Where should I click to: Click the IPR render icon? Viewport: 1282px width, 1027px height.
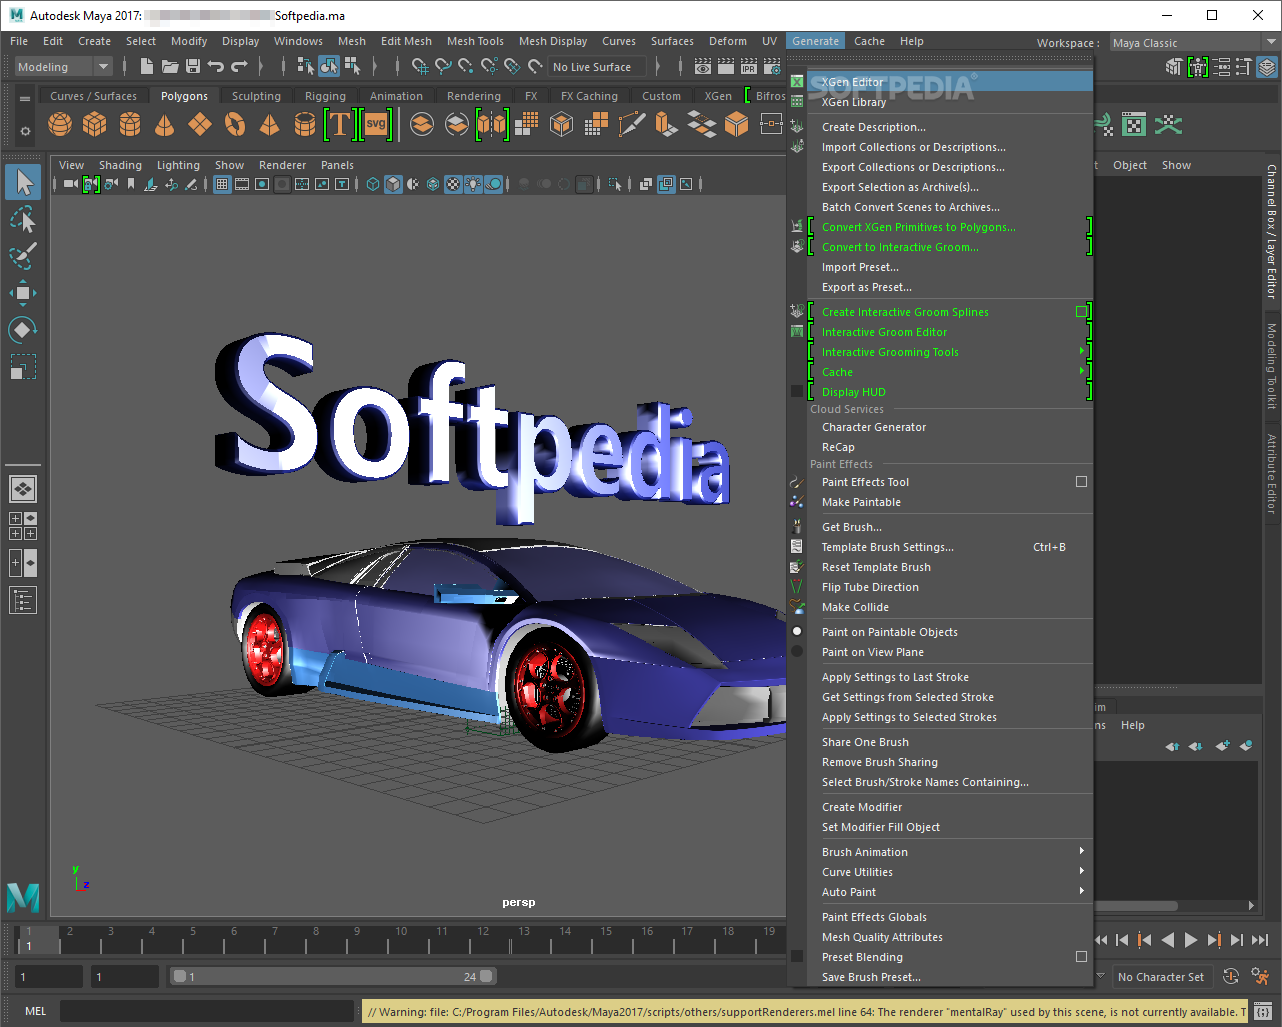pyautogui.click(x=749, y=67)
